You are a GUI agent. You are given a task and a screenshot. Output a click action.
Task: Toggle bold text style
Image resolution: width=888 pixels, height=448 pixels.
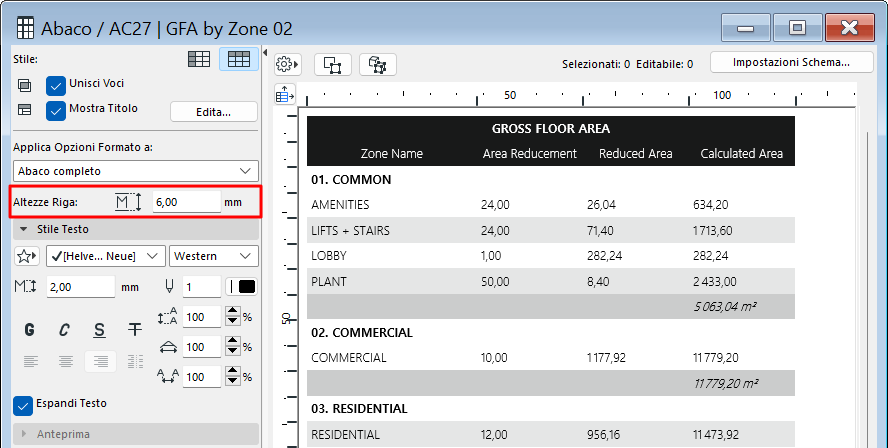pos(29,329)
